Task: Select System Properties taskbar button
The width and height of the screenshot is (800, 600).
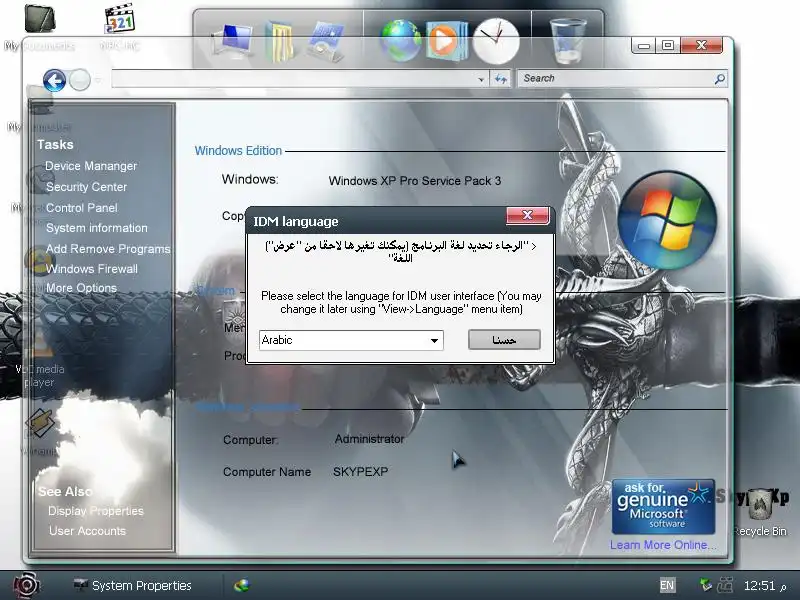Action: point(133,586)
